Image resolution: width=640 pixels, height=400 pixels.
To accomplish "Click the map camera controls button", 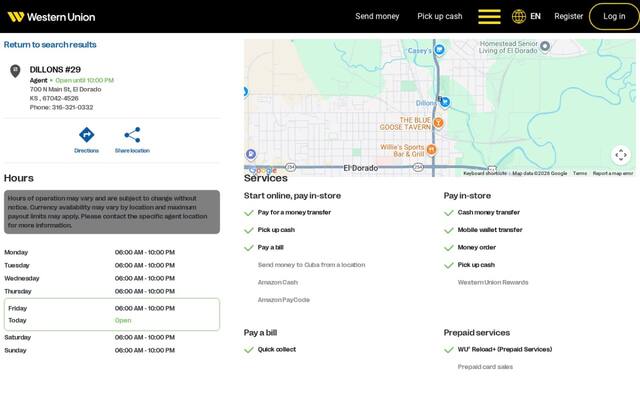I will point(621,155).
